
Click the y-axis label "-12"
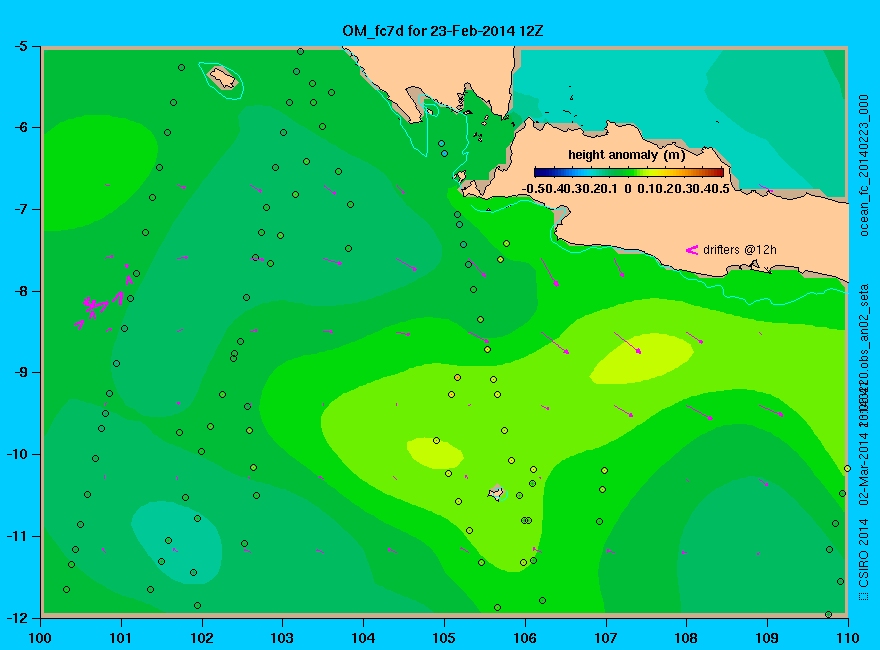pos(16,617)
